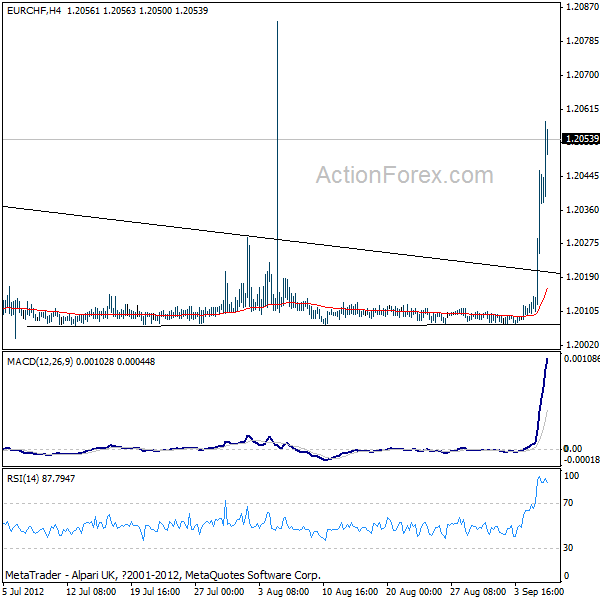The width and height of the screenshot is (600, 600).
Task: Click the price axis value 1.20275
Action: pos(582,243)
